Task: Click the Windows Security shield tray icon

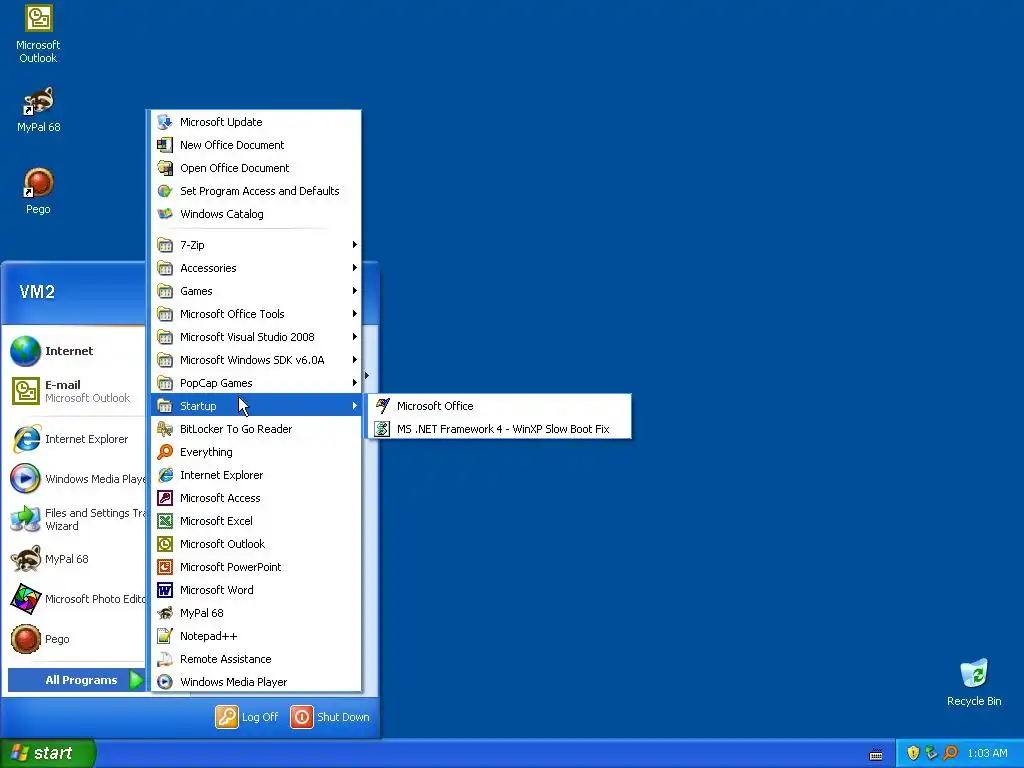Action: (x=913, y=753)
